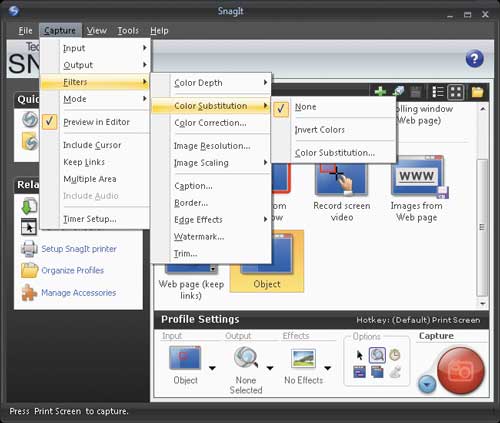500x423 pixels.
Task: Click the red Capture button
Action: coord(460,370)
